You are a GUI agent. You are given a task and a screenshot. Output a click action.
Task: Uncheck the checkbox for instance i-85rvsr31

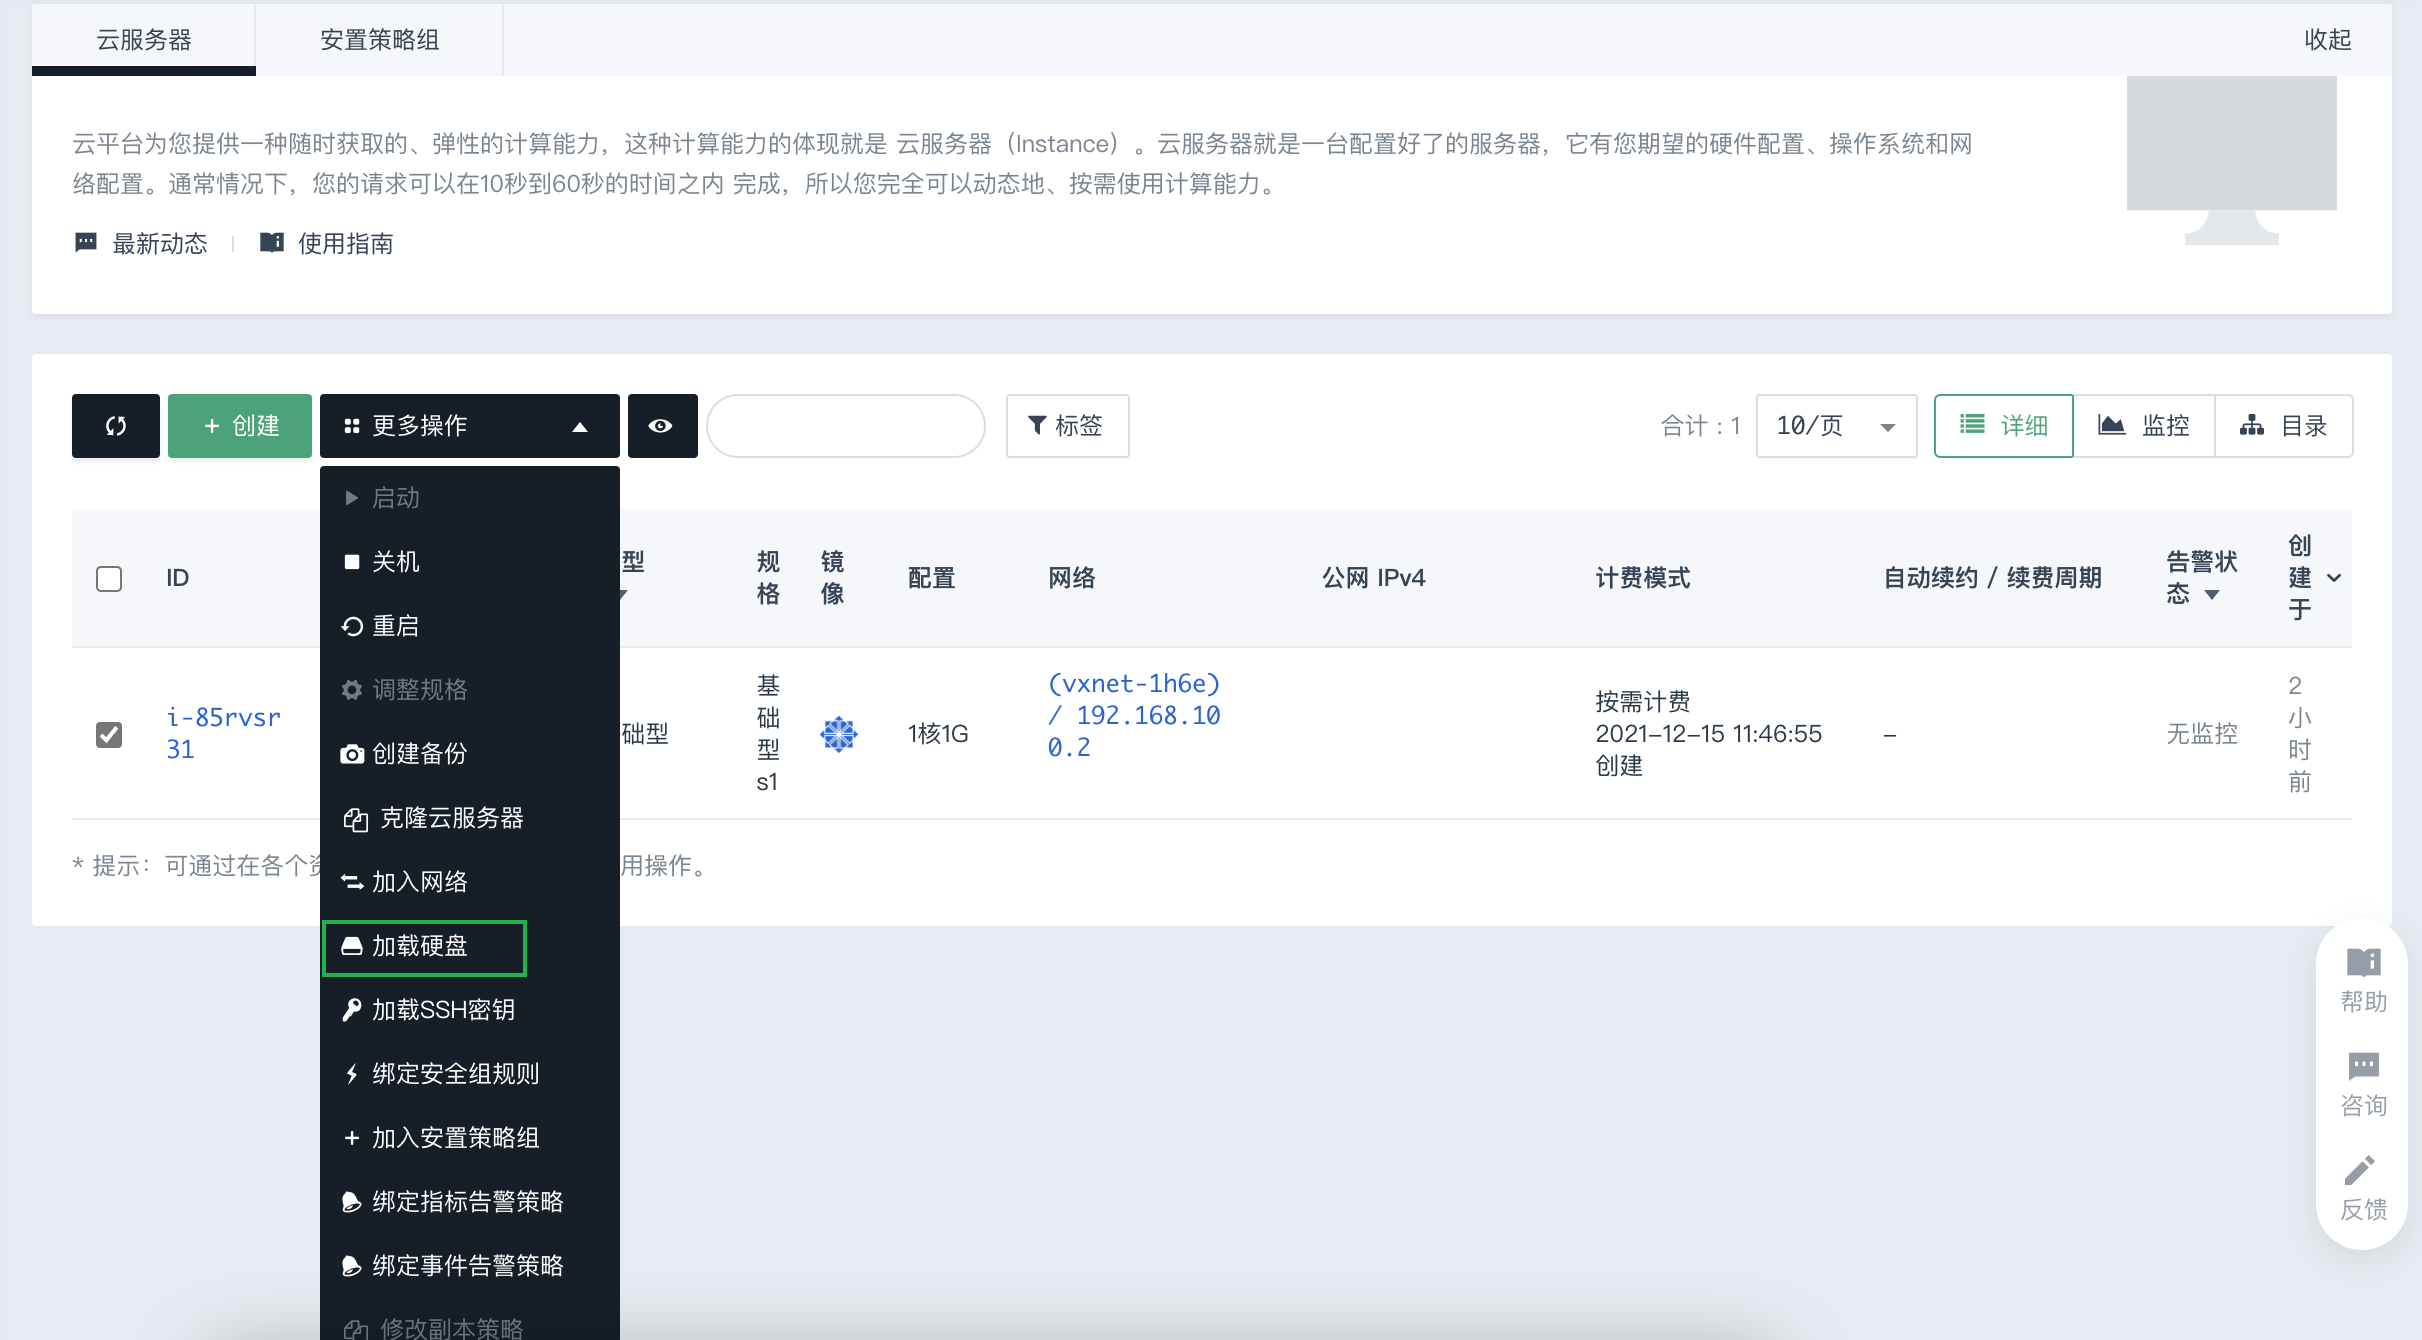click(x=109, y=735)
